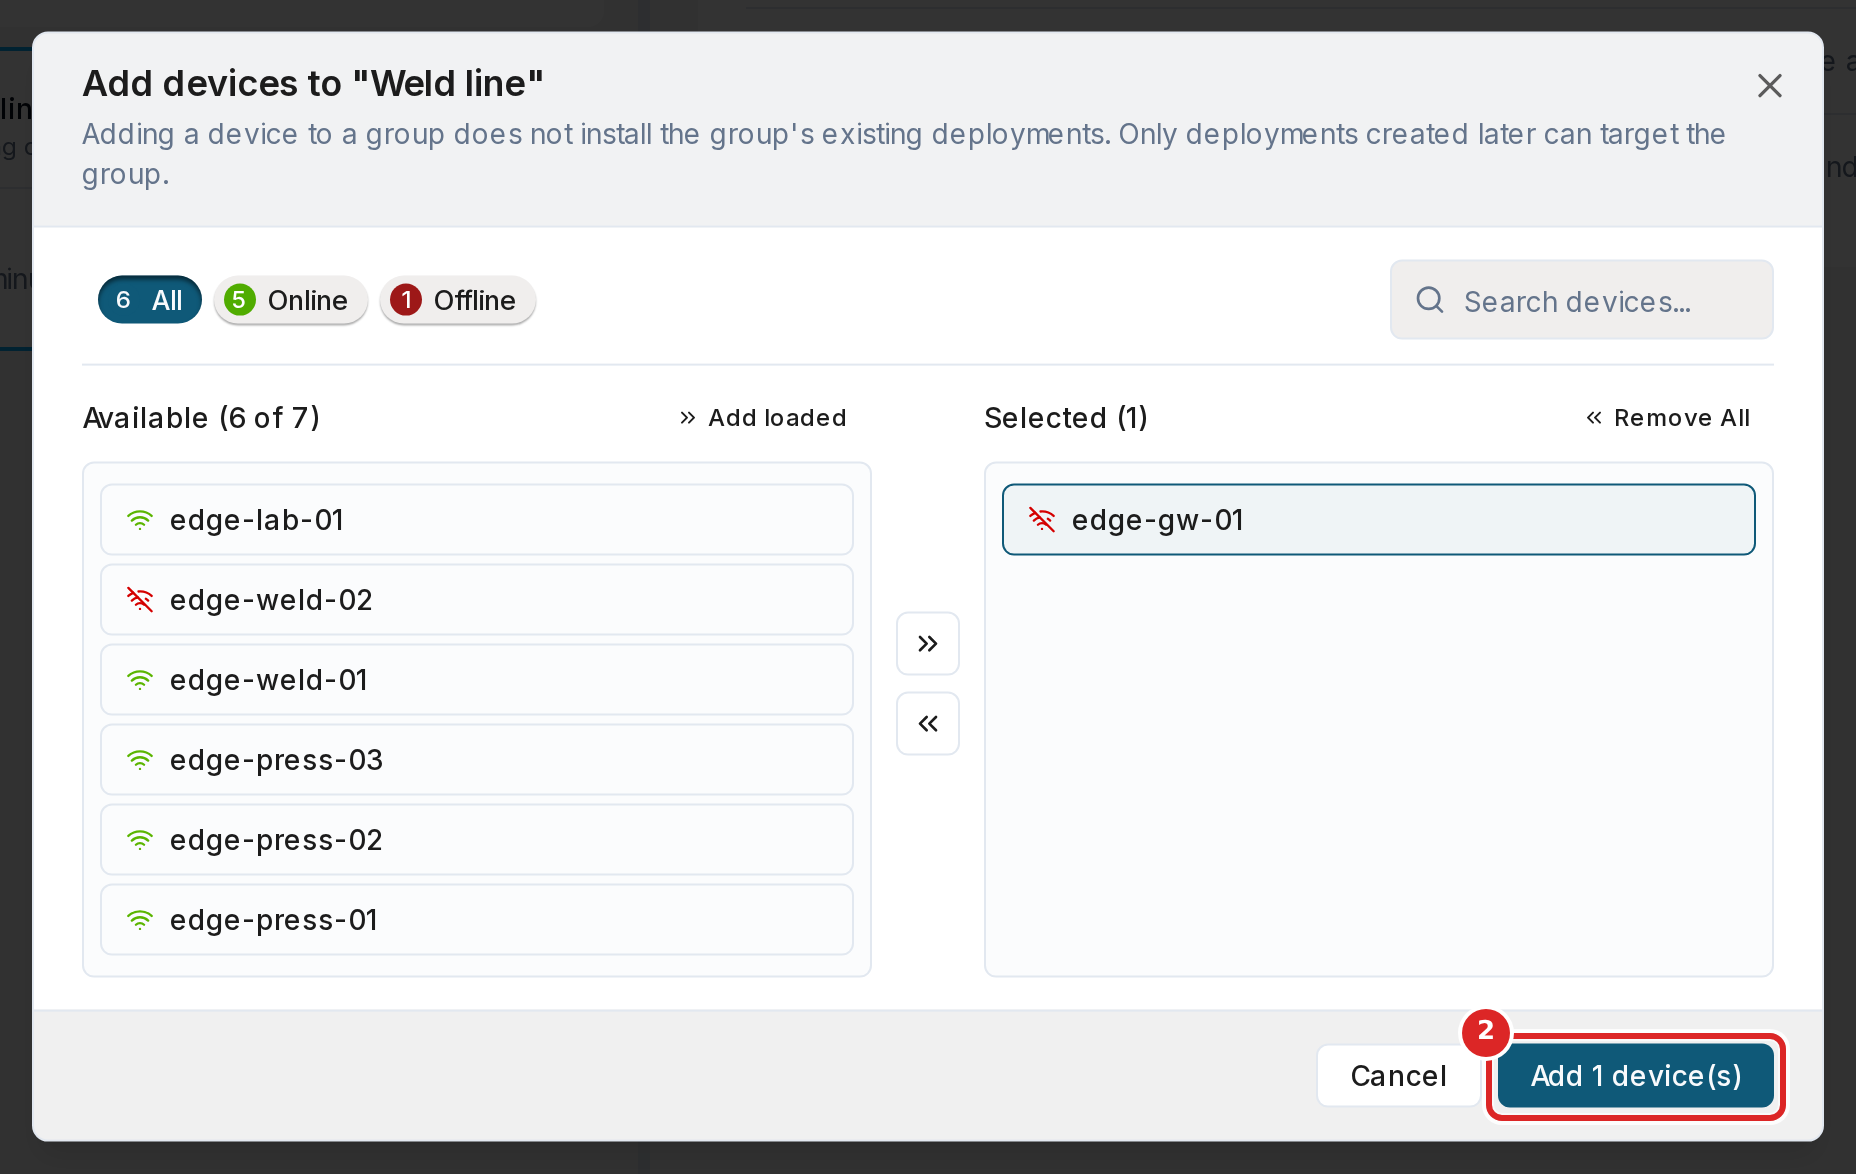Click Add loaded link
1856x1174 pixels.
[x=763, y=418]
